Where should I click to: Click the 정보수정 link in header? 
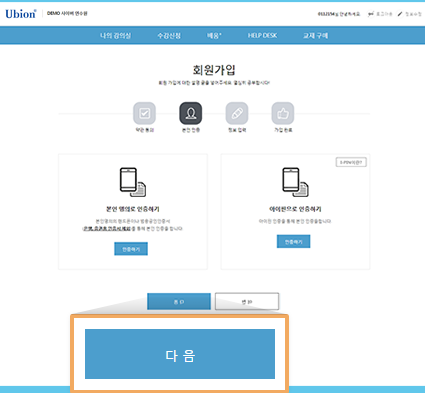[413, 14]
